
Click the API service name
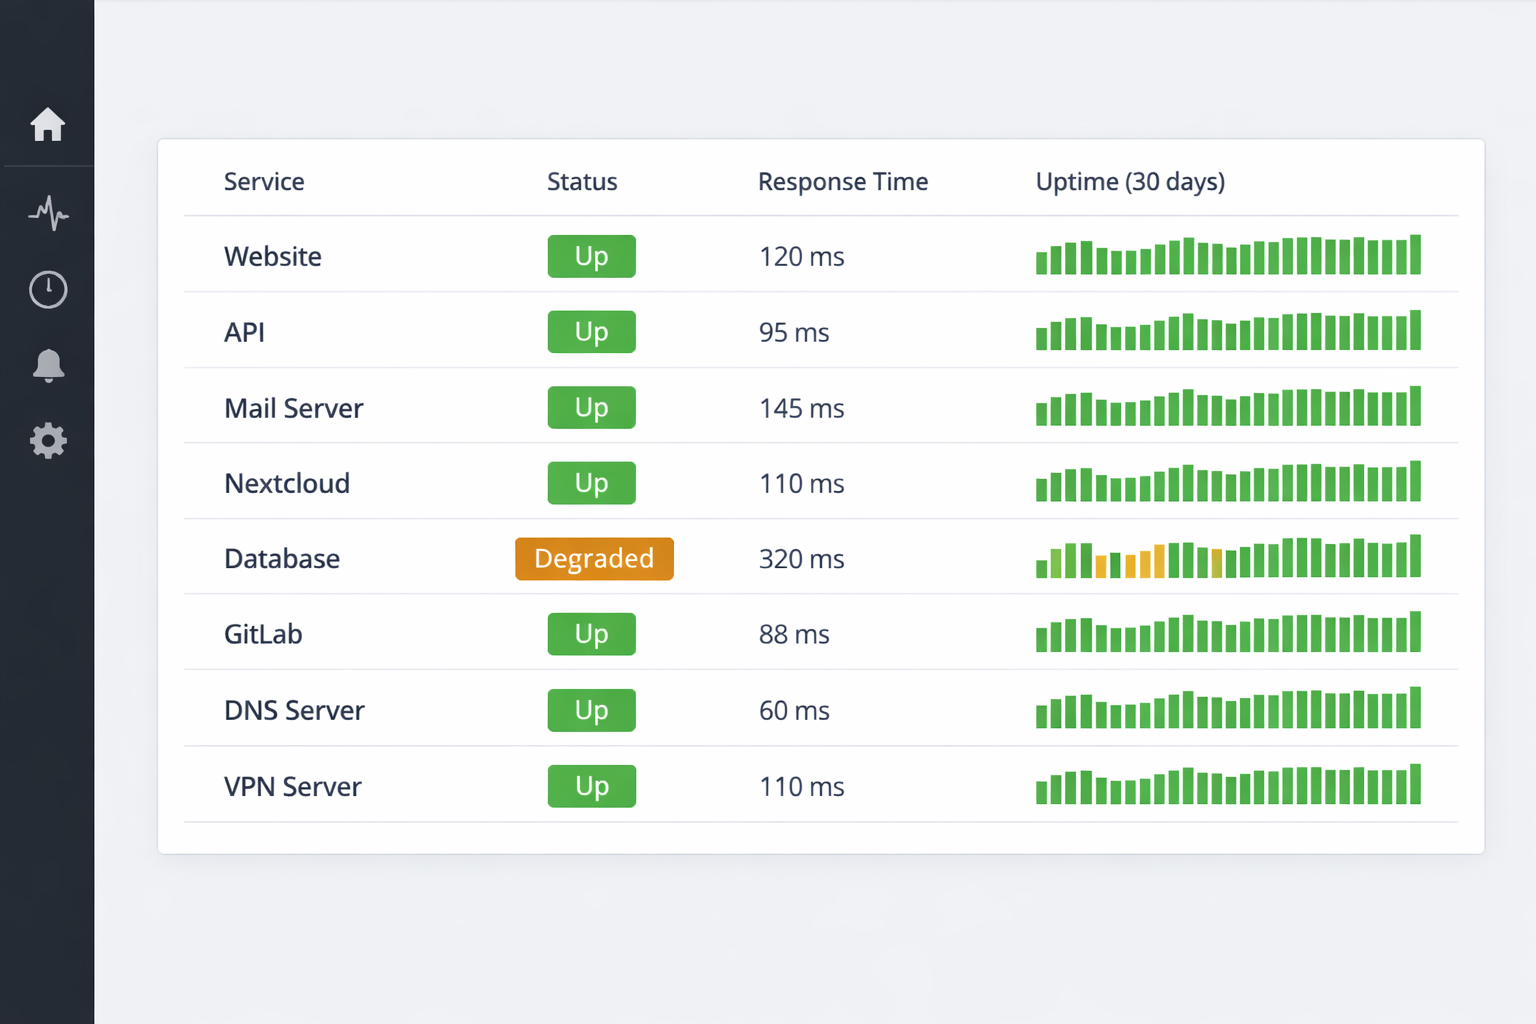[244, 333]
